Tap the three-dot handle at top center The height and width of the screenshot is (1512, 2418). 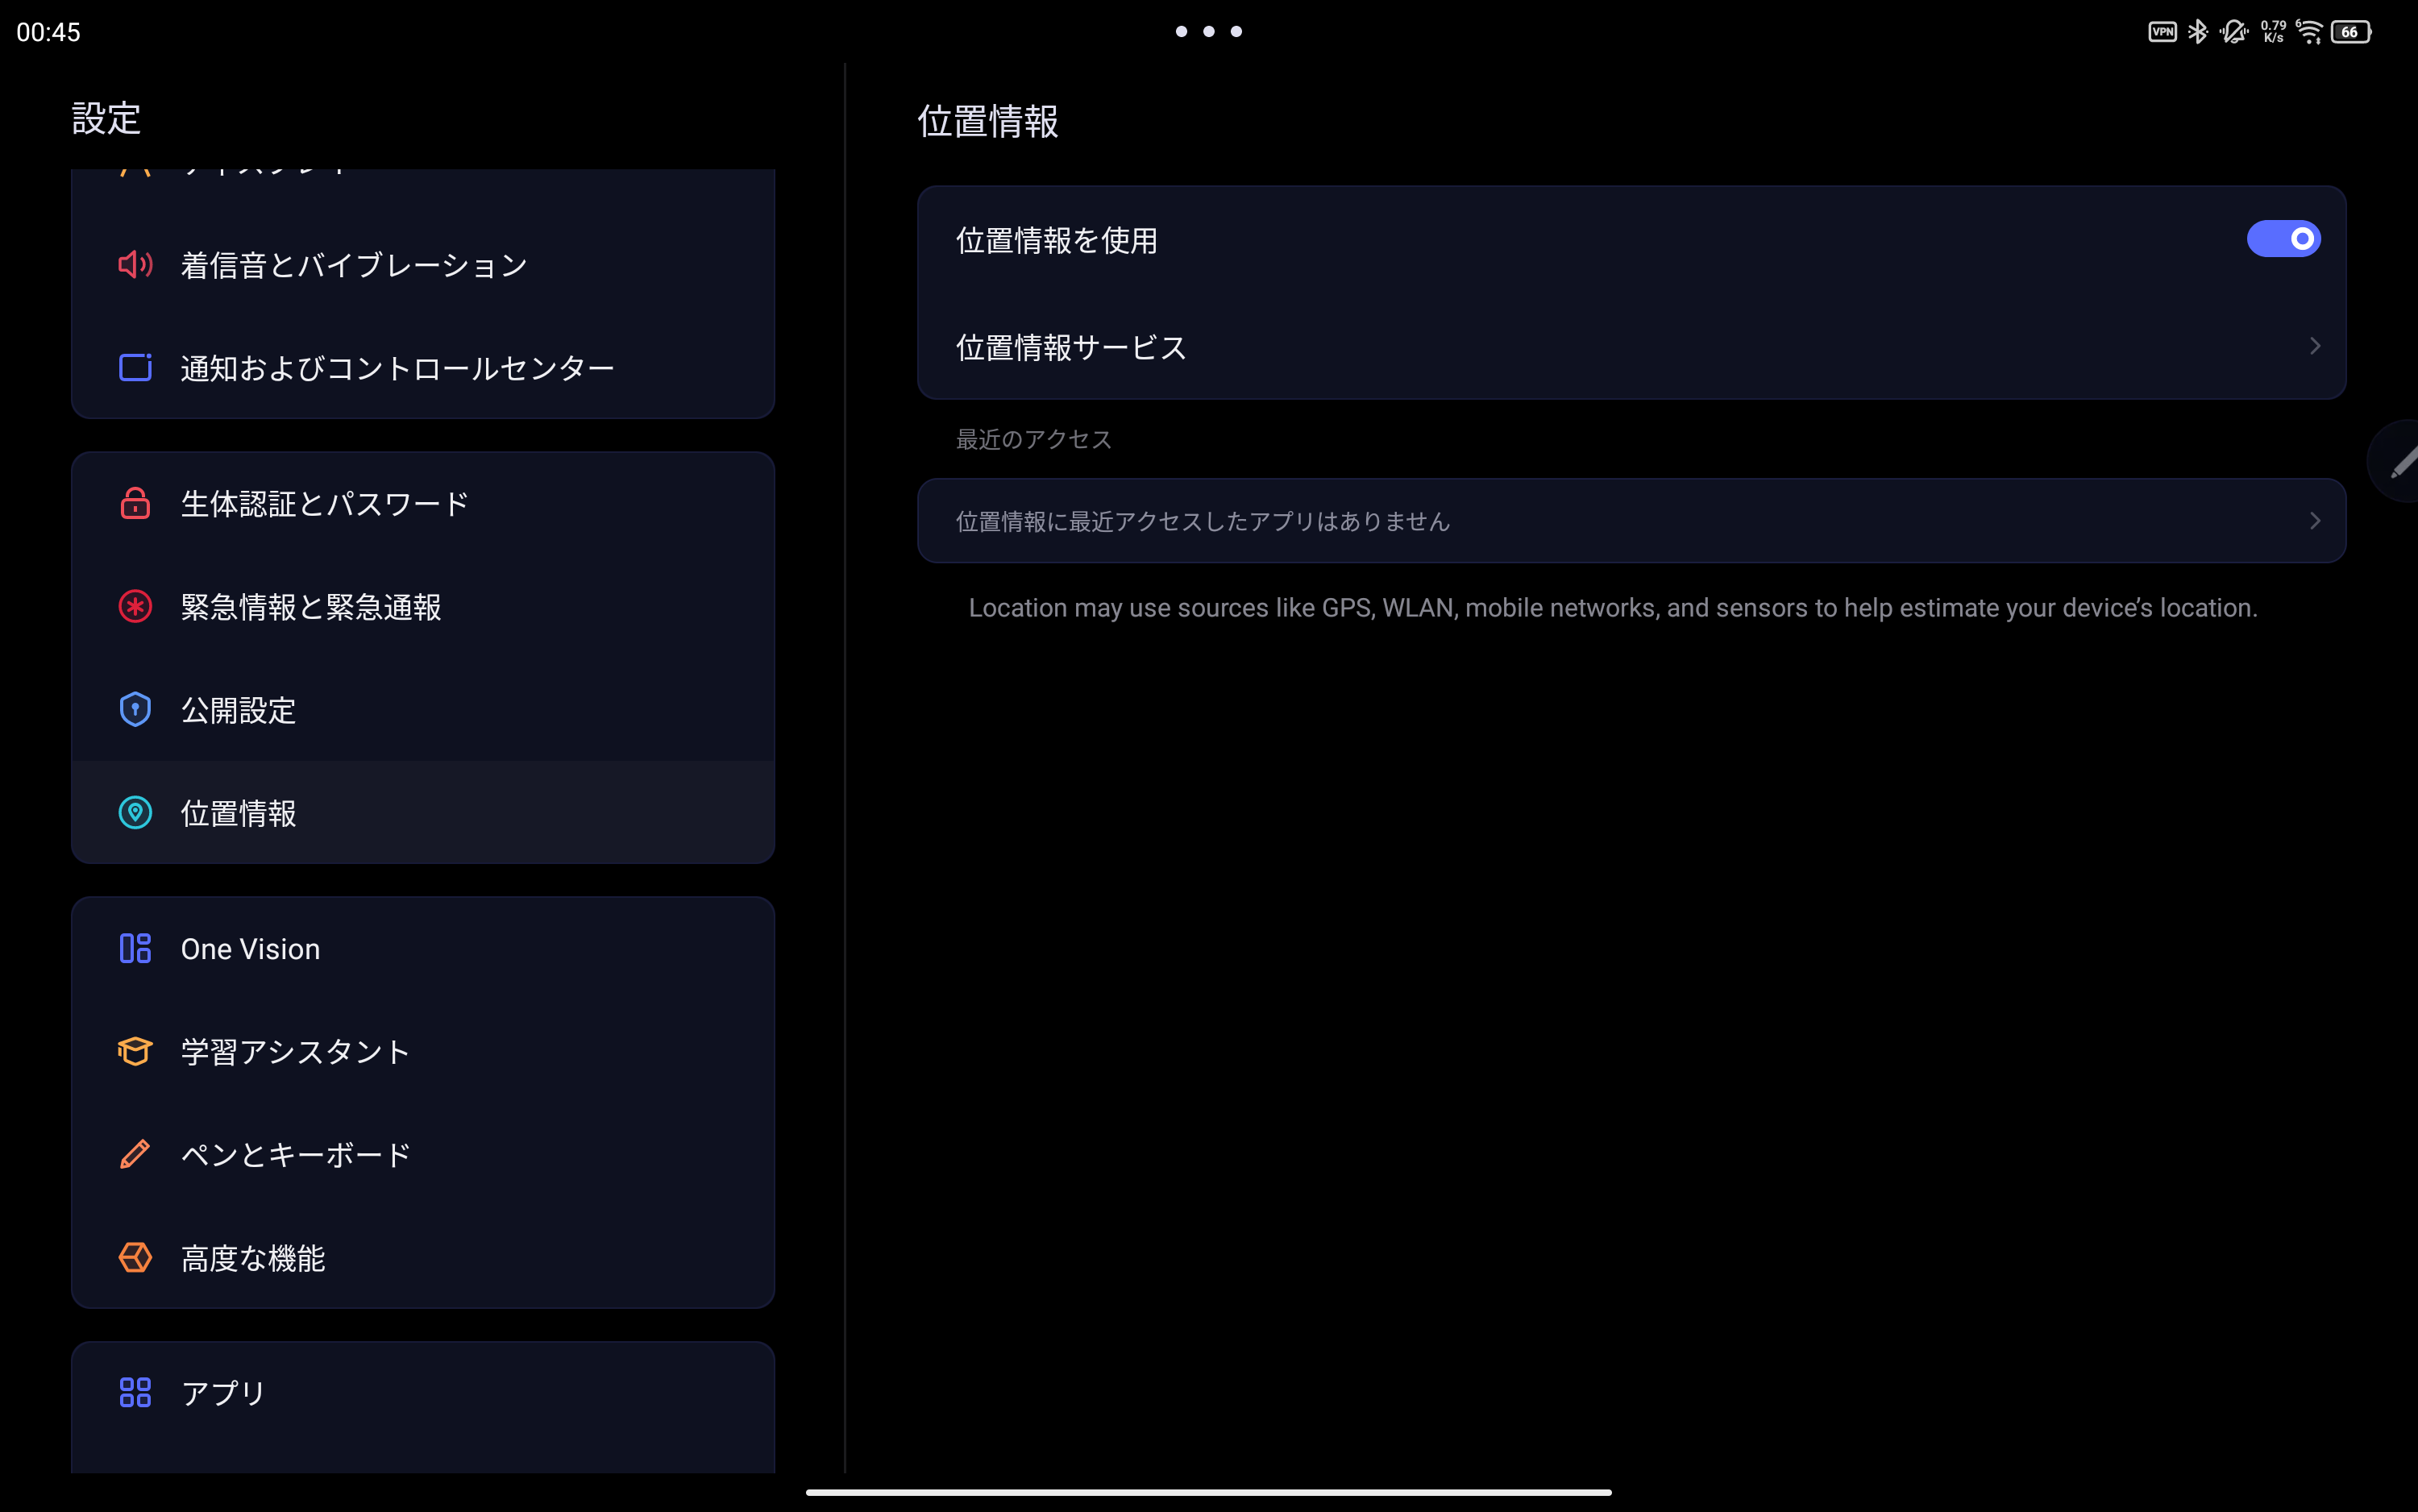click(1208, 32)
